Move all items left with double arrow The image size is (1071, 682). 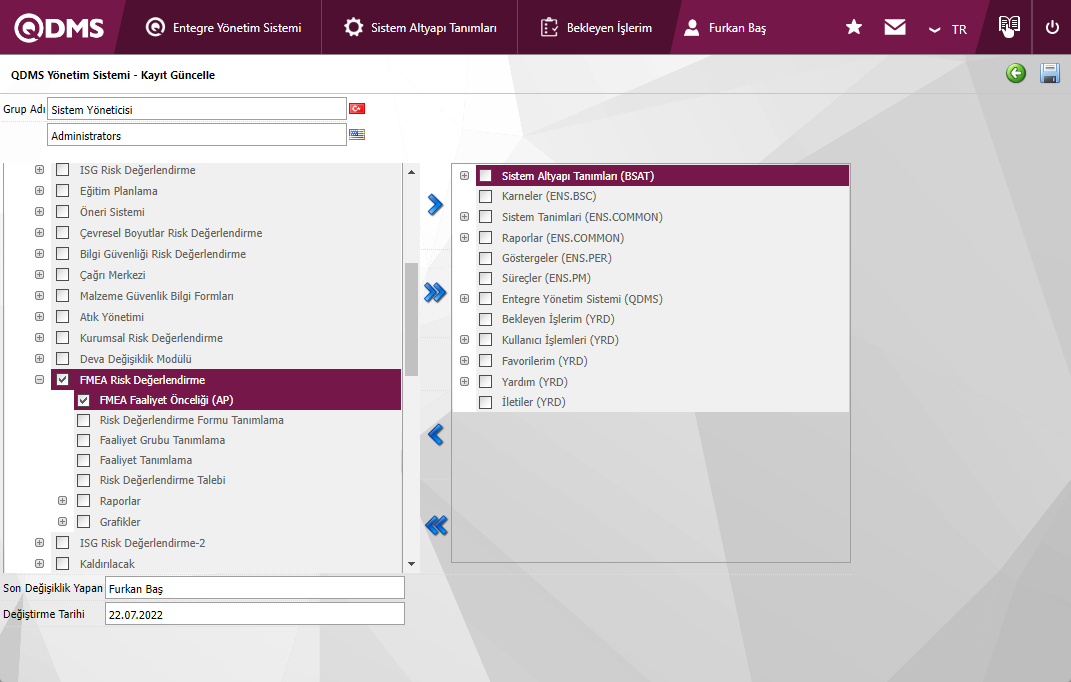436,525
